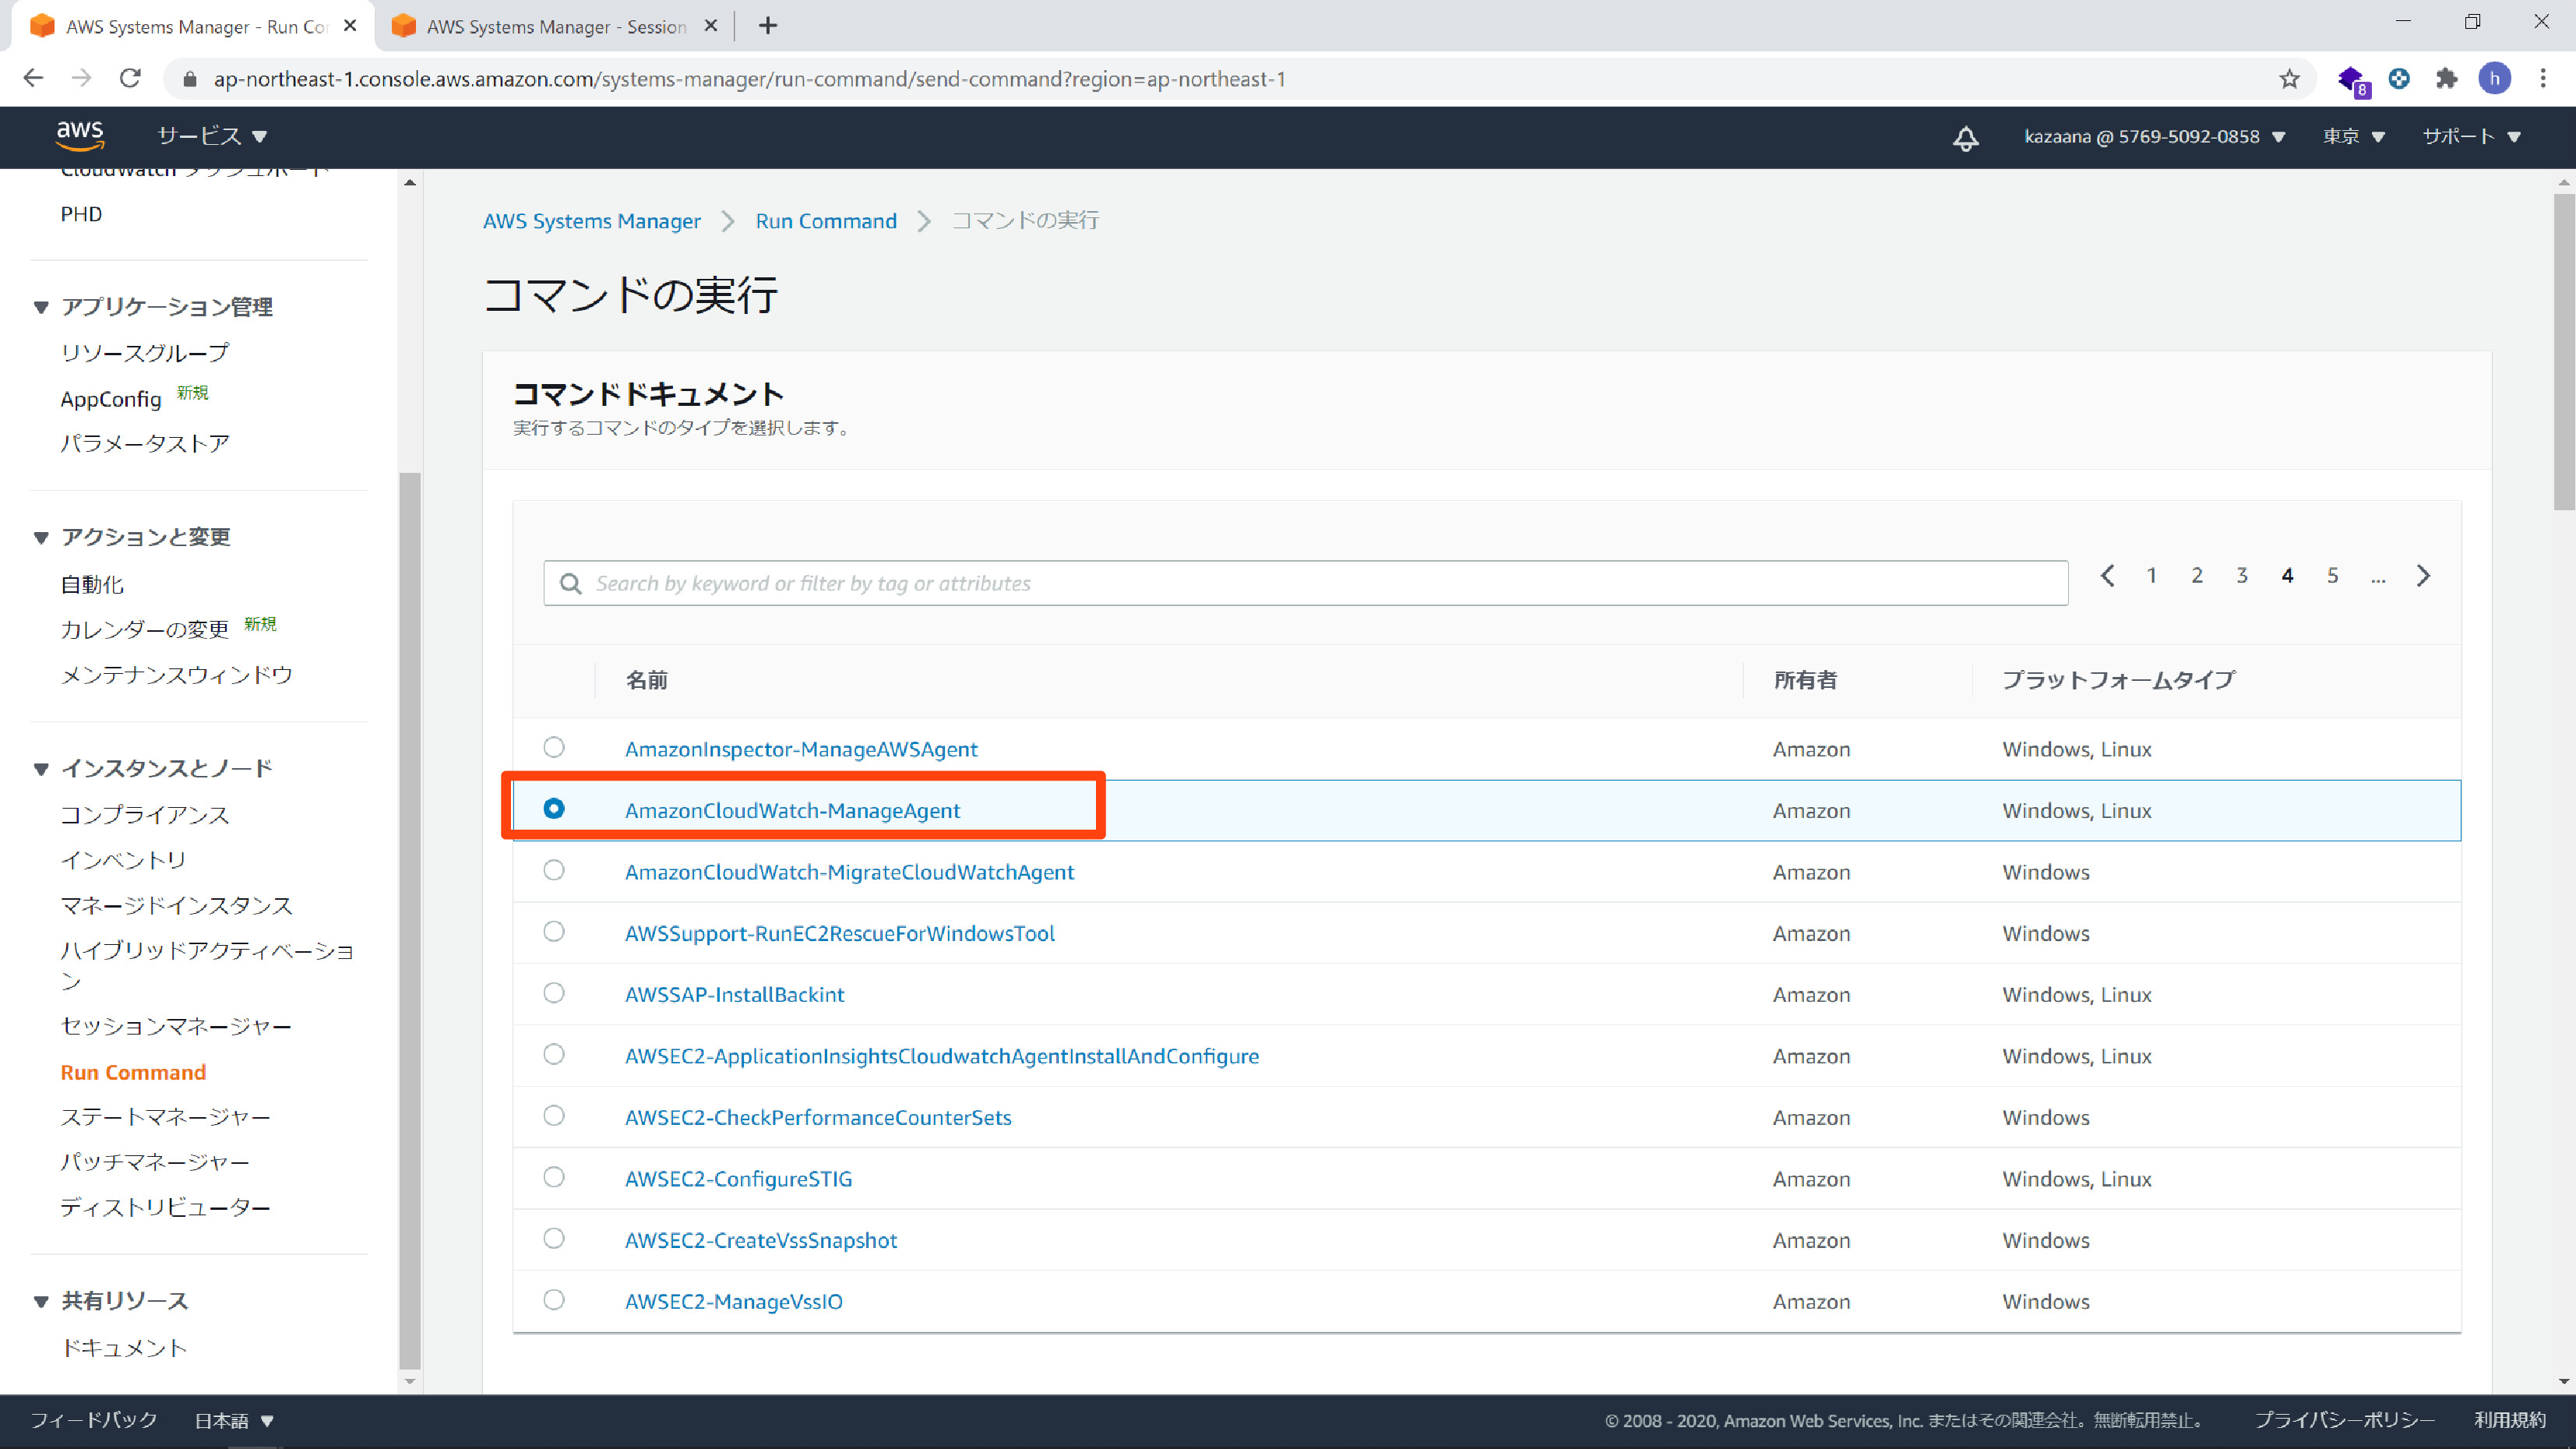Viewport: 2576px width, 1449px height.
Task: Collapse the 共有リソース section
Action: coord(41,1302)
